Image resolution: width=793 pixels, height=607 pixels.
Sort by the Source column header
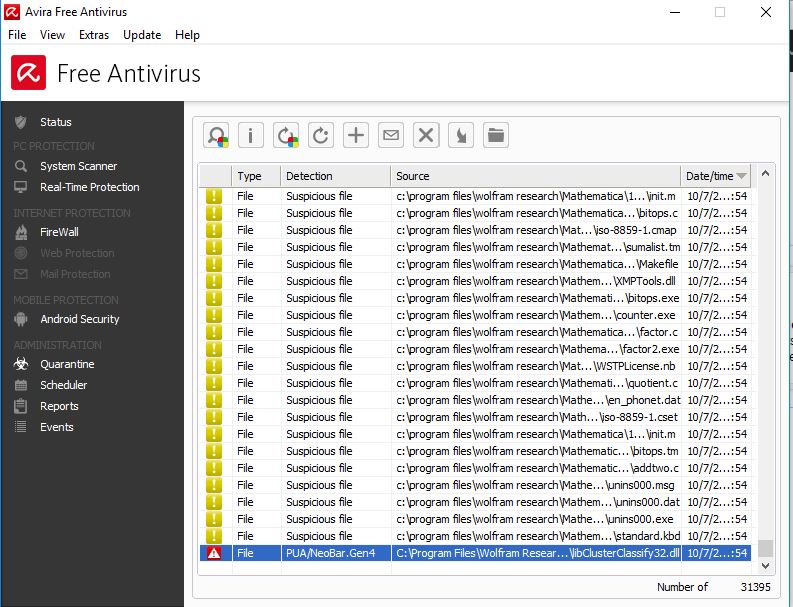536,176
